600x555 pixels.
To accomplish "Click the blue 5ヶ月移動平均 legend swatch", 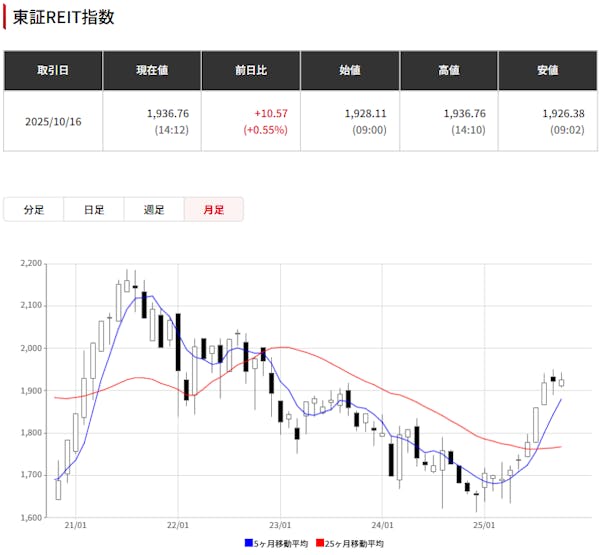I will tap(248, 543).
